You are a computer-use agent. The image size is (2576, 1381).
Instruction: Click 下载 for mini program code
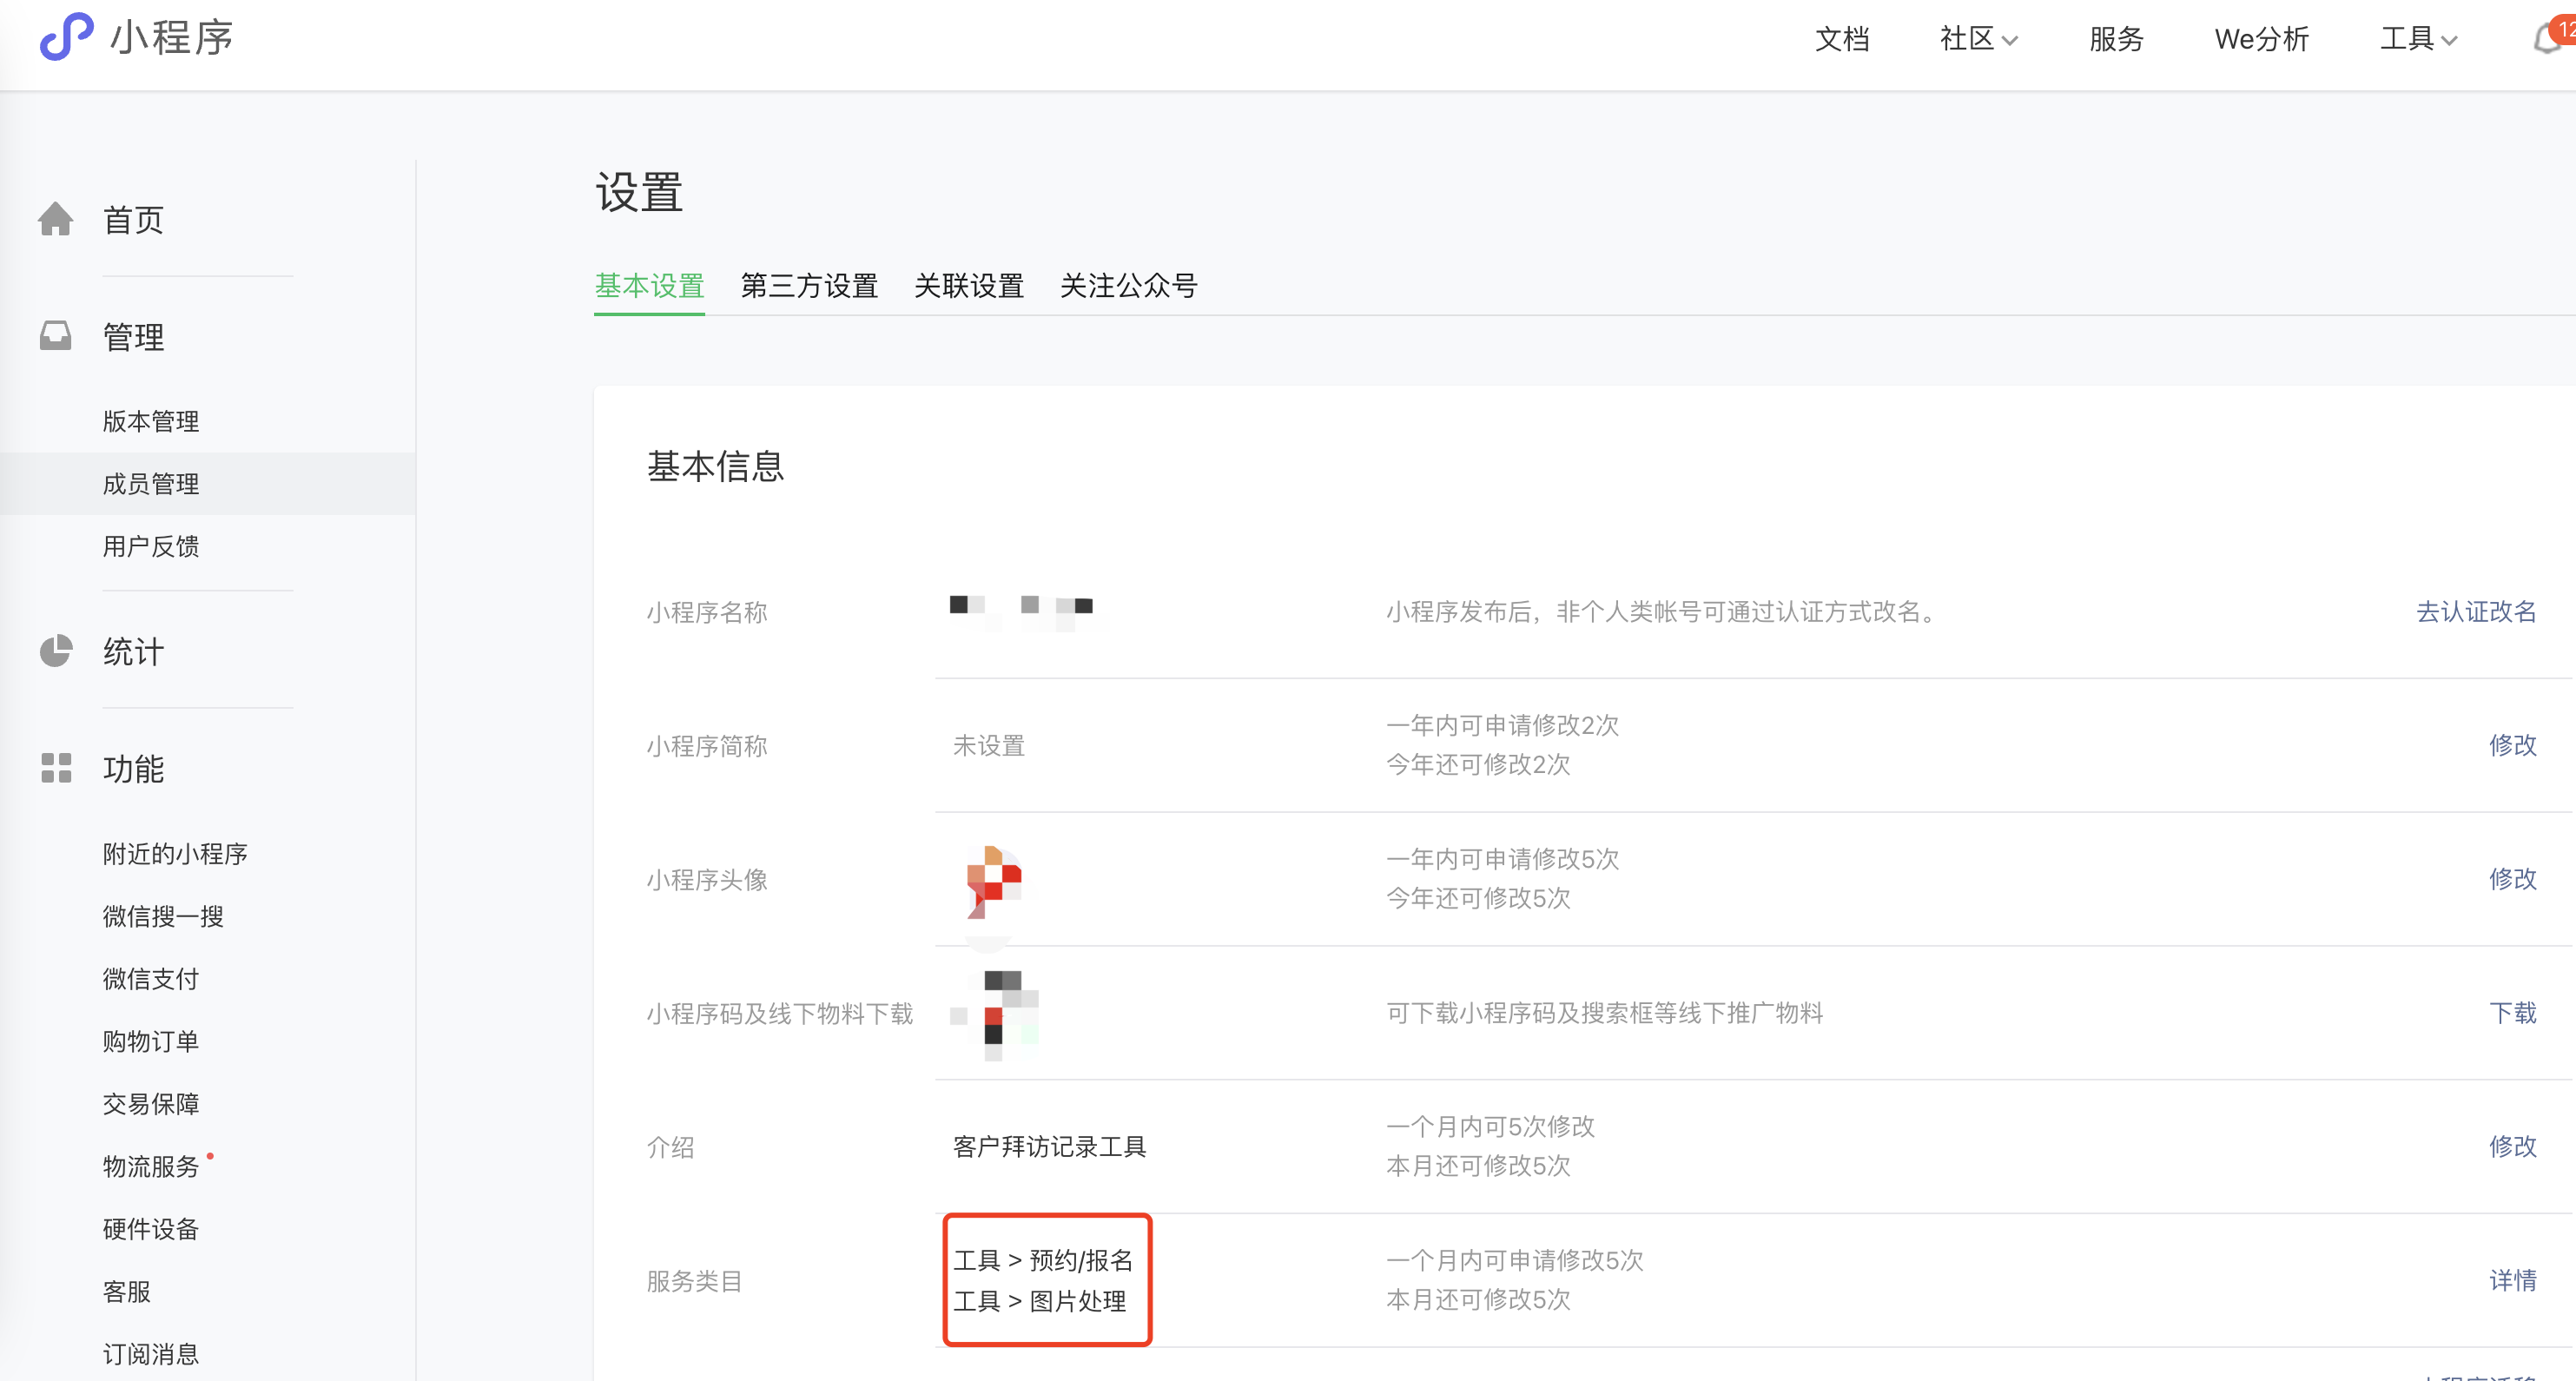pyautogui.click(x=2511, y=1013)
